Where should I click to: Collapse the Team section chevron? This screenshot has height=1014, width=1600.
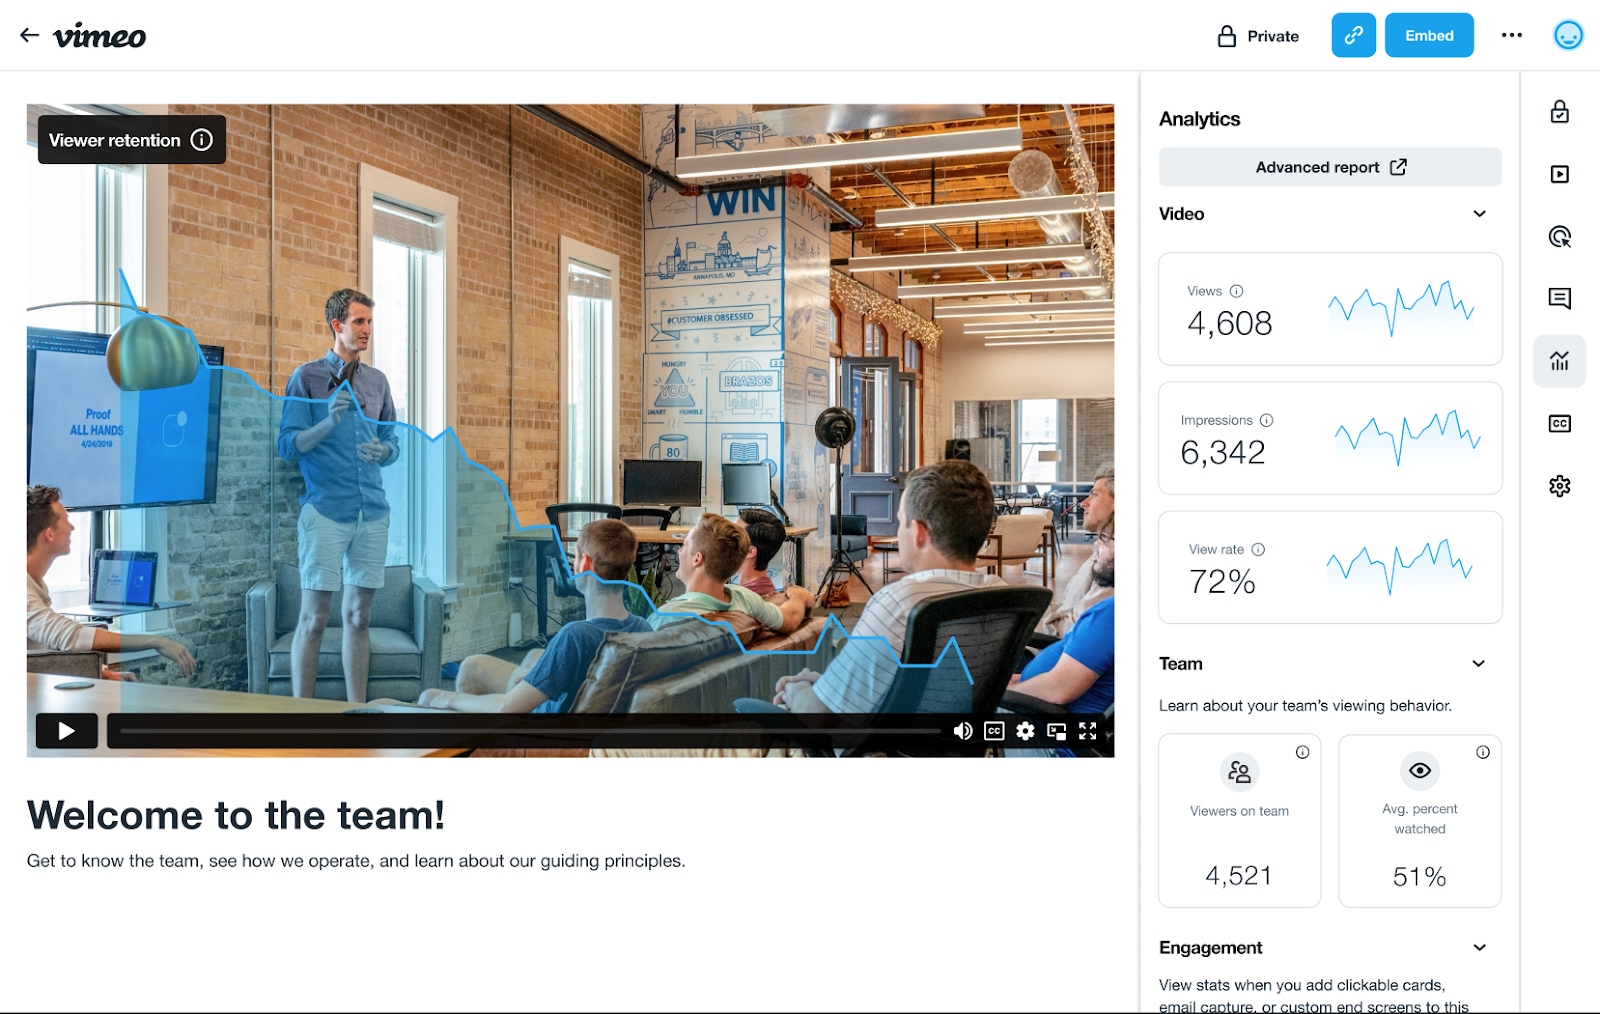tap(1479, 664)
